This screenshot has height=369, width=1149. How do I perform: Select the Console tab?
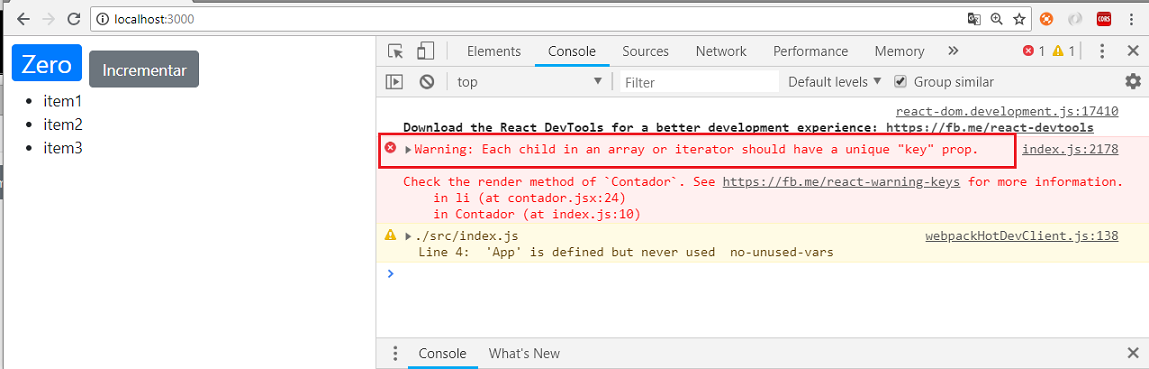[572, 51]
